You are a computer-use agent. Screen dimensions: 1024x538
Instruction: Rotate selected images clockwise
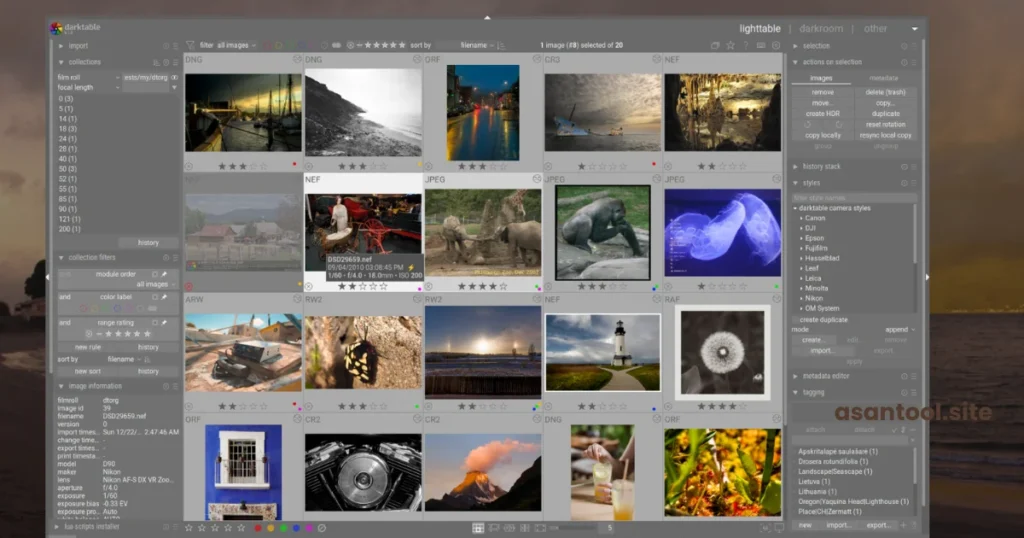click(x=839, y=124)
